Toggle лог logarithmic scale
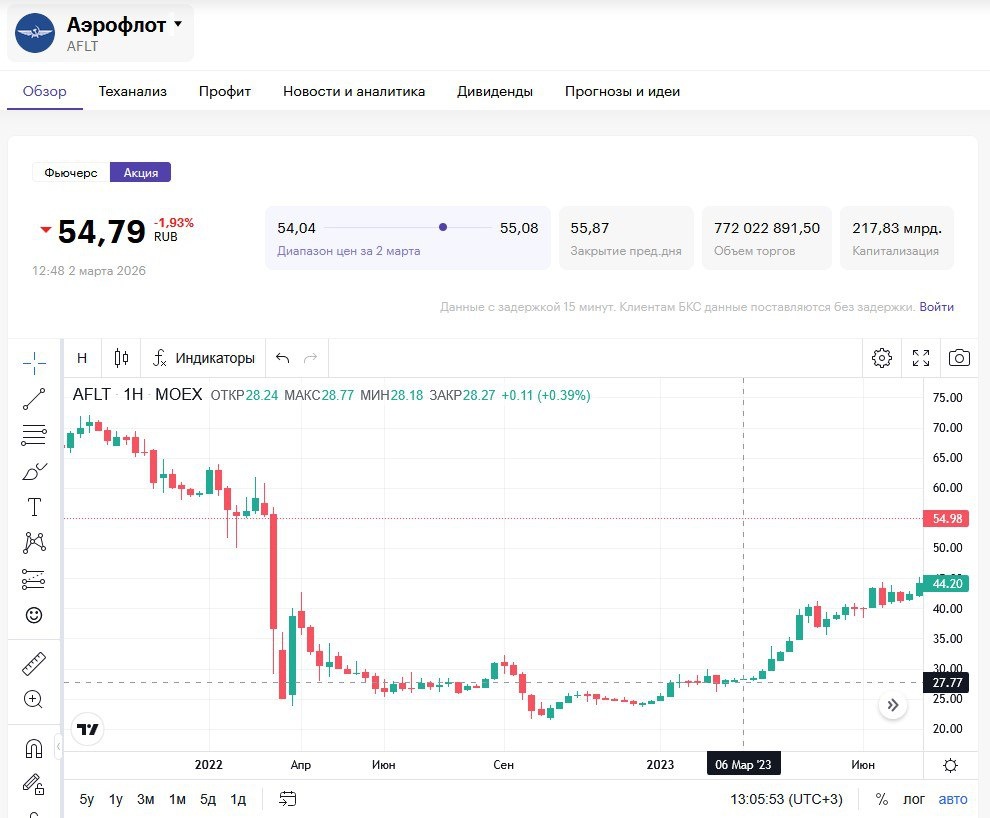The image size is (990, 818). coord(914,799)
